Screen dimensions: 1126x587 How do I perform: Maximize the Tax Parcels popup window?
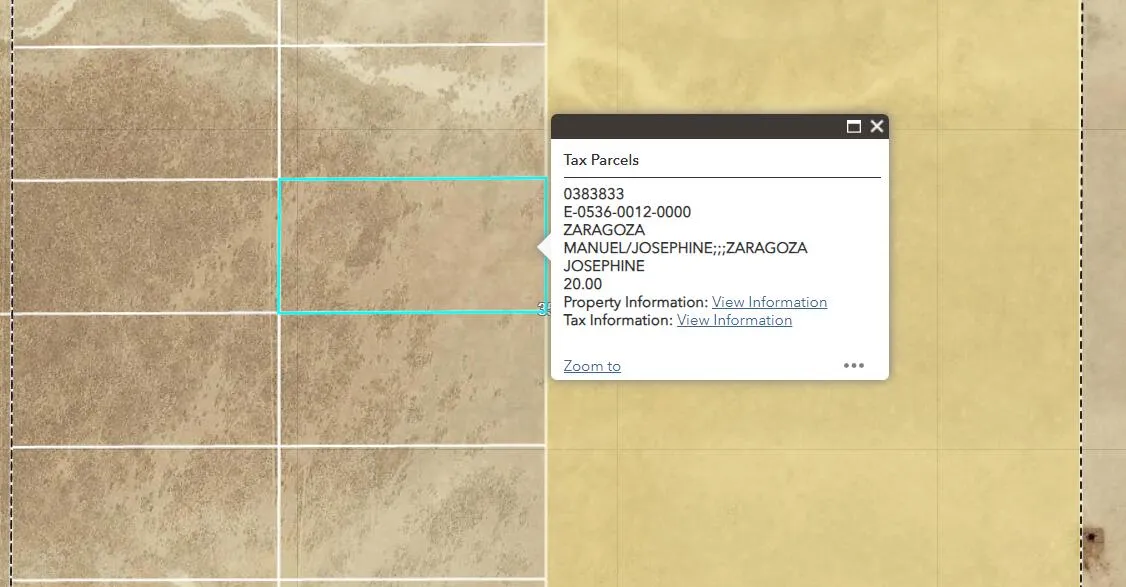click(x=854, y=127)
